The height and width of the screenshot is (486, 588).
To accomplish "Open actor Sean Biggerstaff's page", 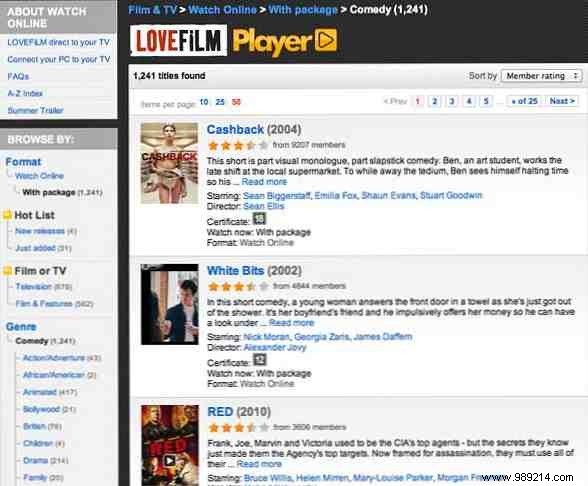I will click(x=277, y=196).
